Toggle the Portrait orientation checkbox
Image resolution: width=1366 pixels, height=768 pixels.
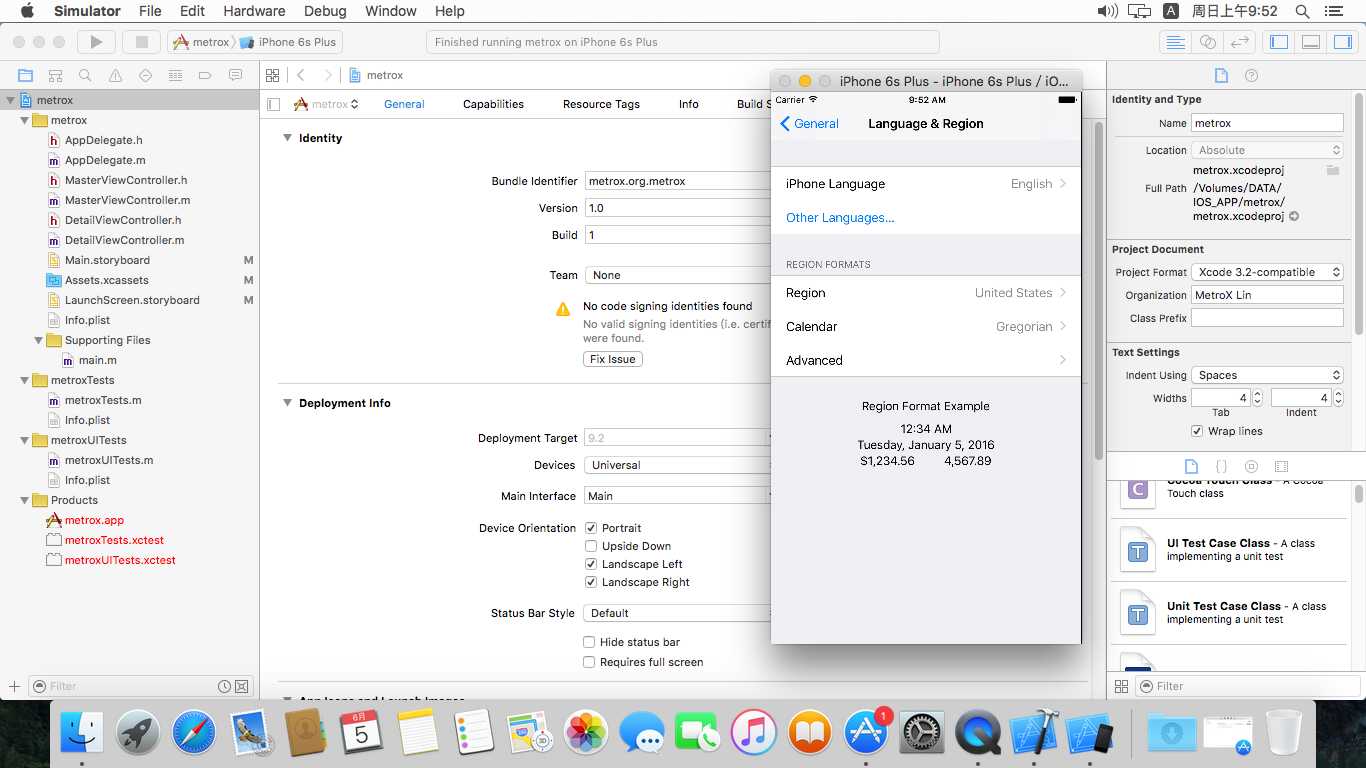click(591, 528)
